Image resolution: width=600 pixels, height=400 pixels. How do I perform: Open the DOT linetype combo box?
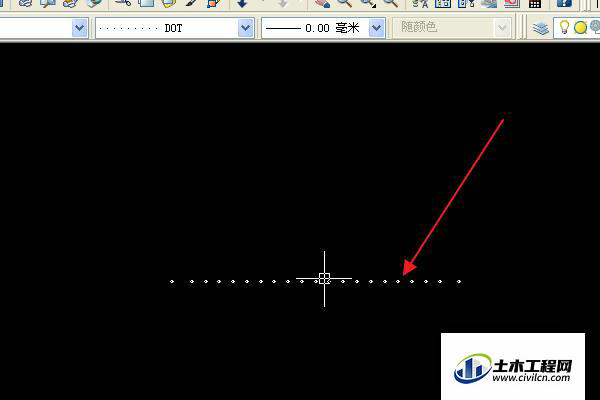click(174, 28)
